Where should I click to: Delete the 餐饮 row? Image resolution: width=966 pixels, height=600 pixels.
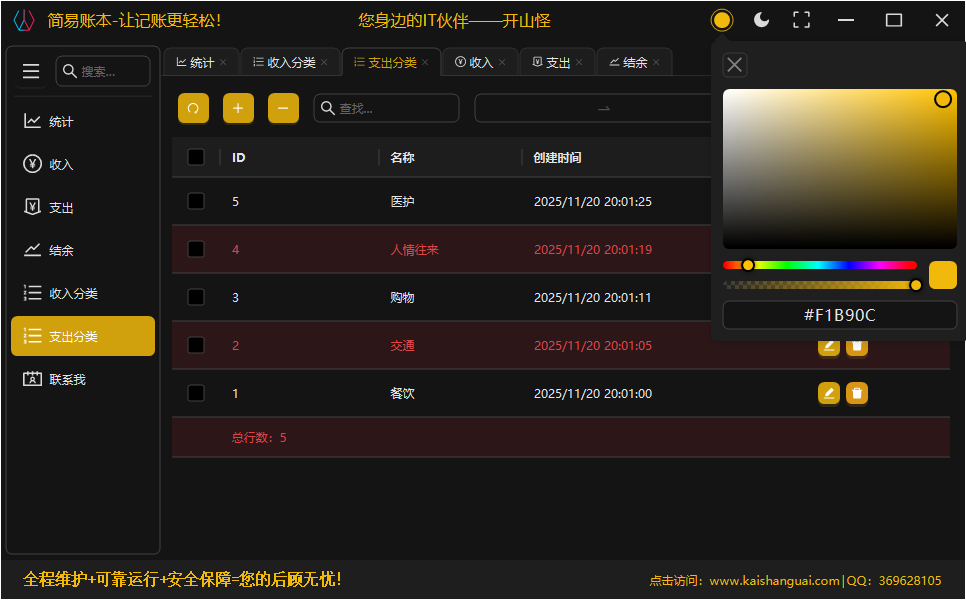[x=857, y=393]
